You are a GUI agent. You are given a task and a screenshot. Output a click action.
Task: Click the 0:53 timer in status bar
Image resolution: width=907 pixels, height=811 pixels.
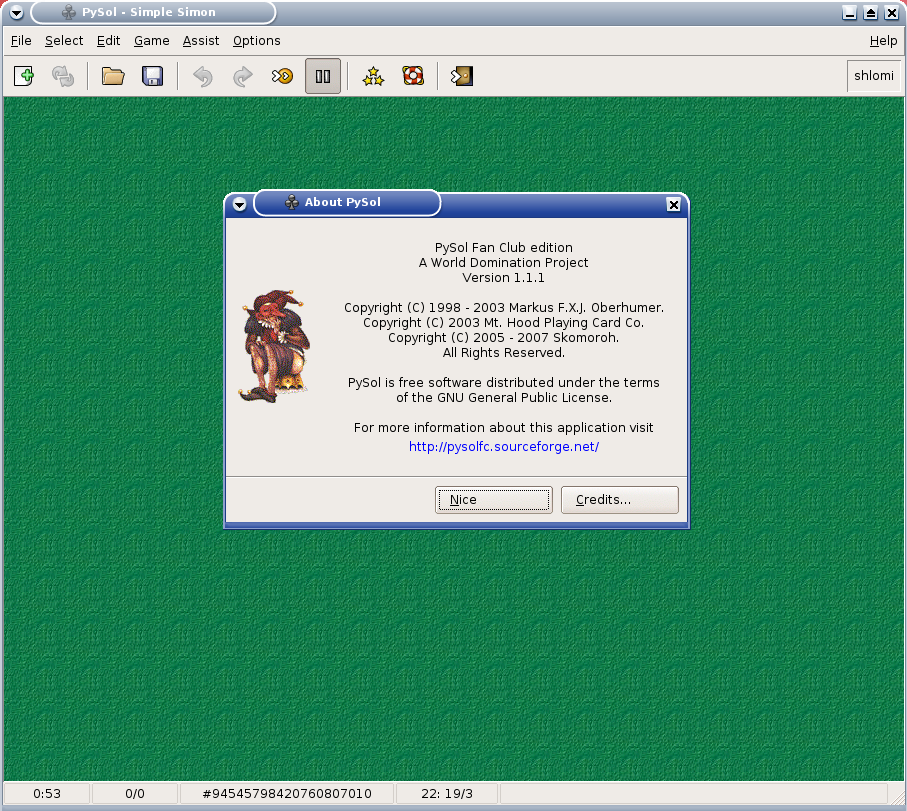[x=47, y=794]
